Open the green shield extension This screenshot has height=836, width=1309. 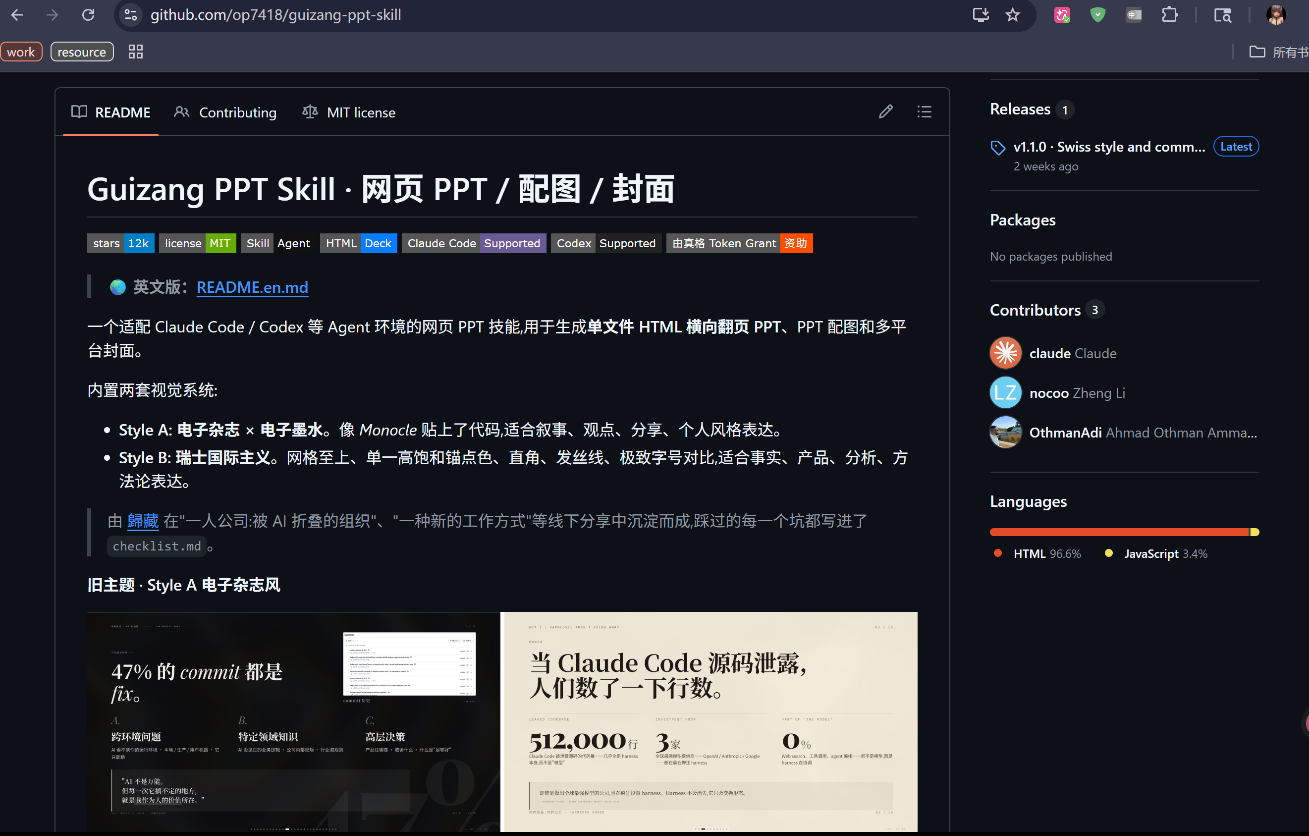pos(1098,15)
